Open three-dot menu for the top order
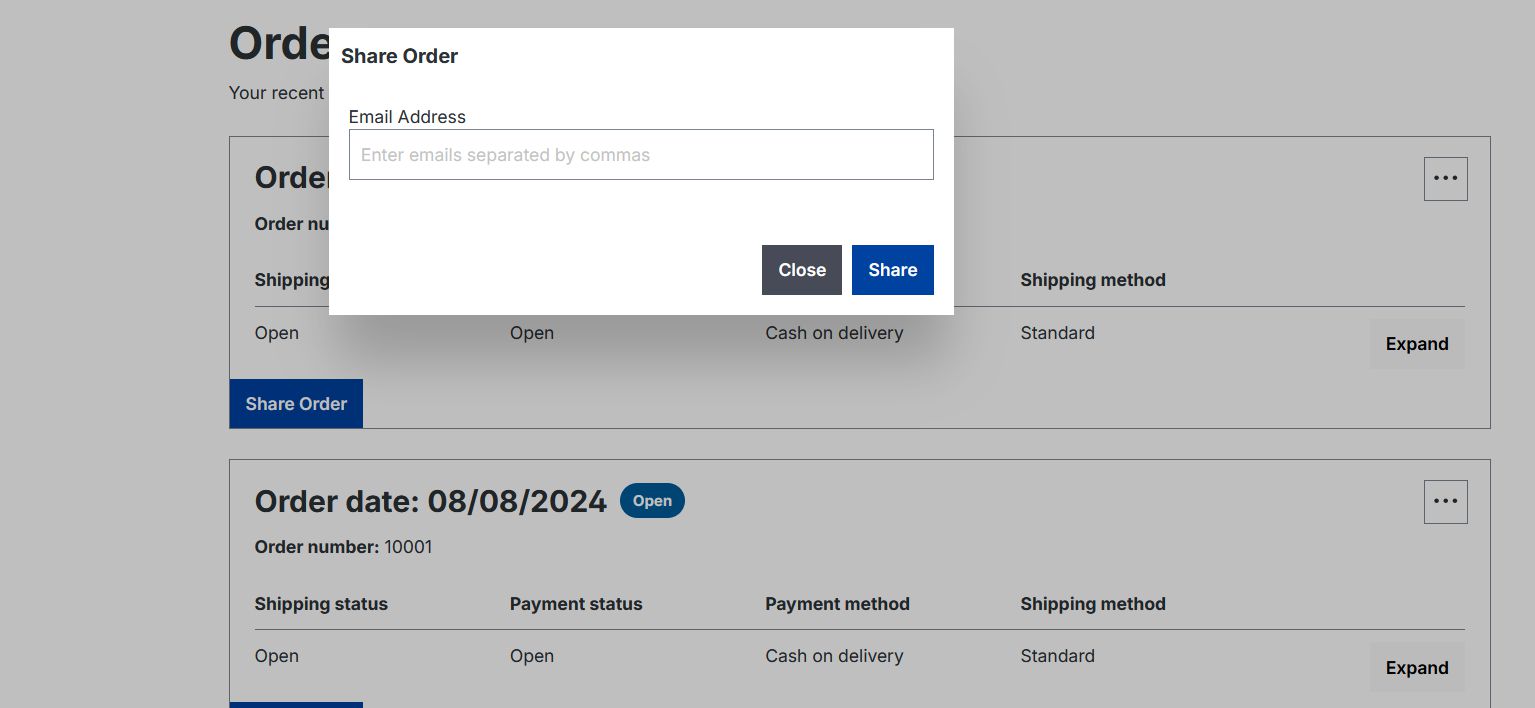1535x708 pixels. tap(1445, 179)
